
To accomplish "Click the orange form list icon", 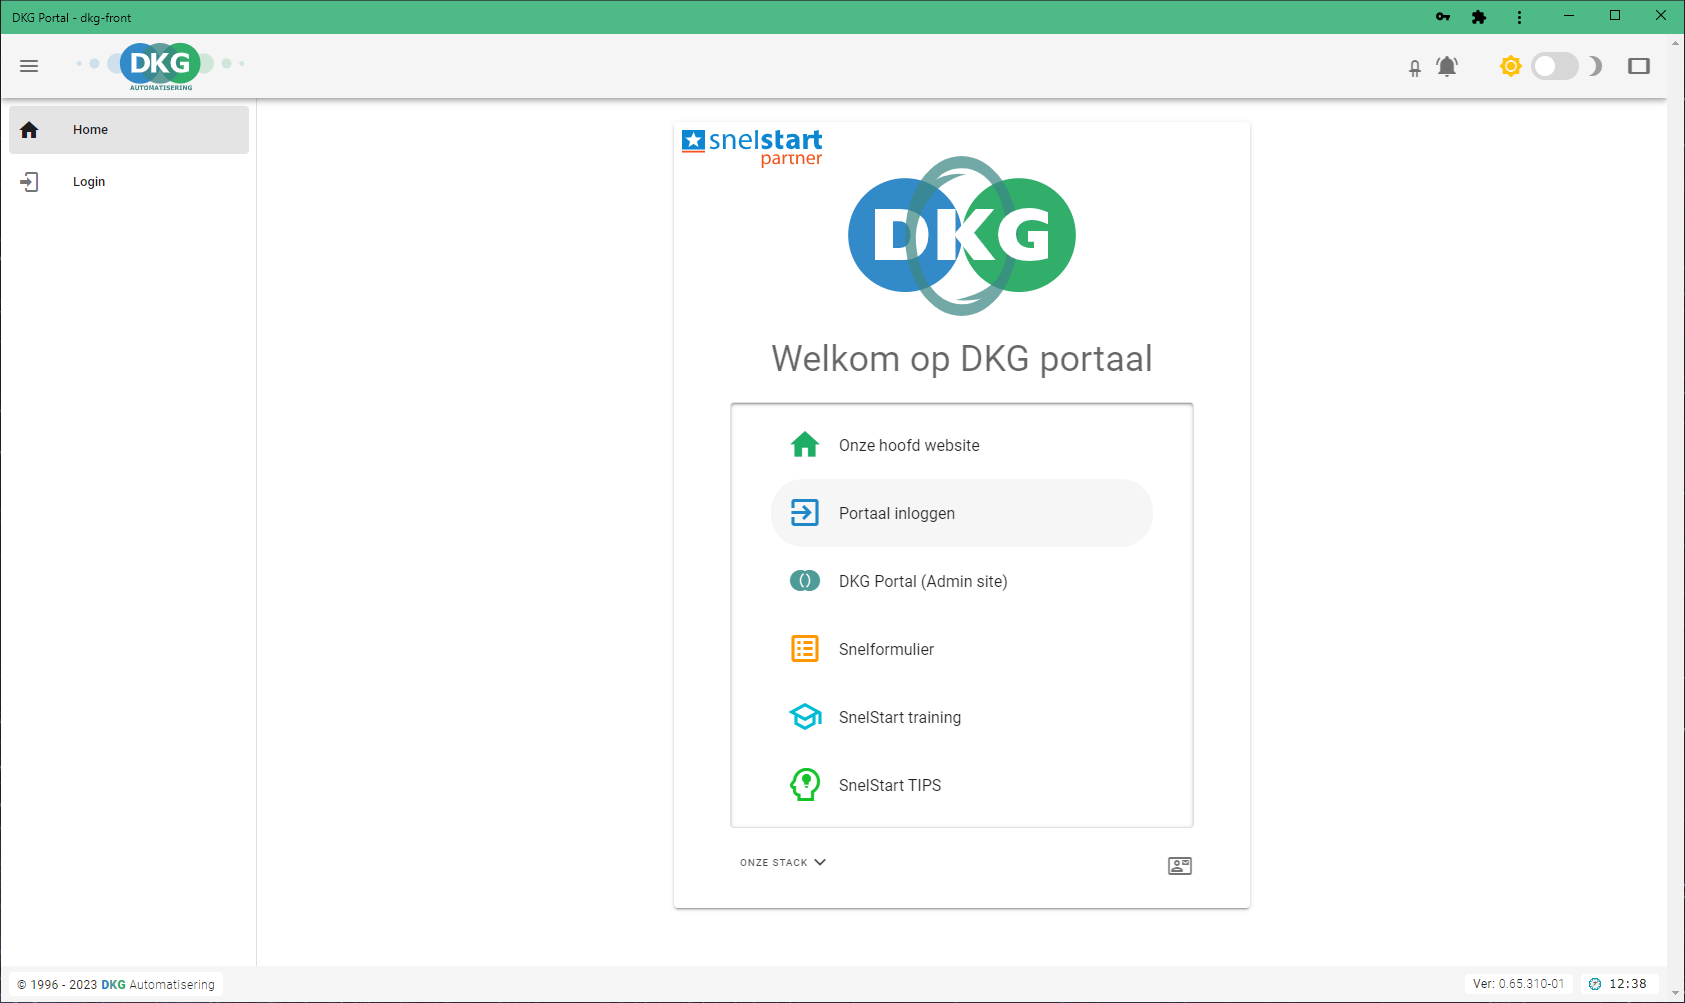I will pos(805,649).
